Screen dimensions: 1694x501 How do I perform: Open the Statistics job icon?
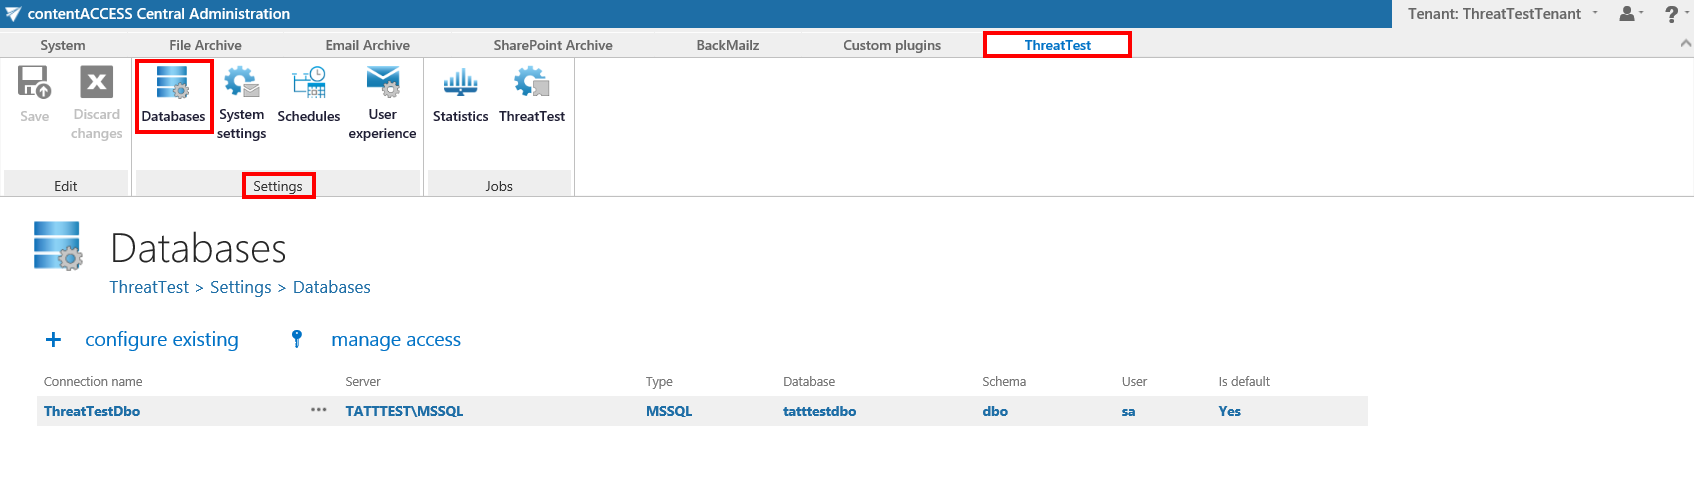[x=461, y=83]
